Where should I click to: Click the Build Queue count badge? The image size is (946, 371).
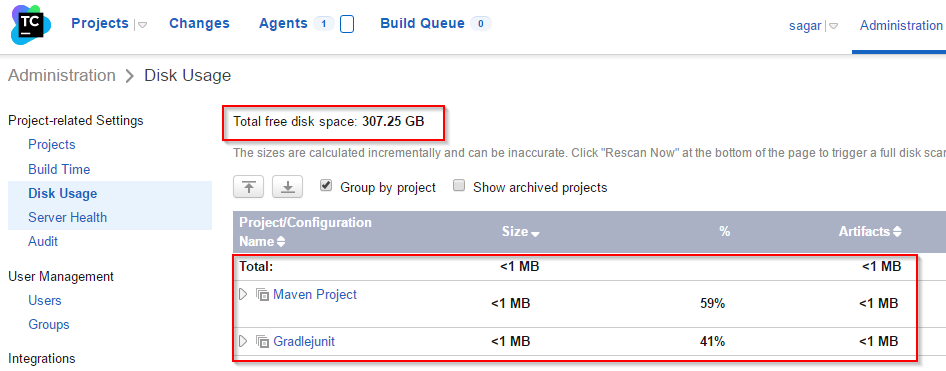pos(481,24)
